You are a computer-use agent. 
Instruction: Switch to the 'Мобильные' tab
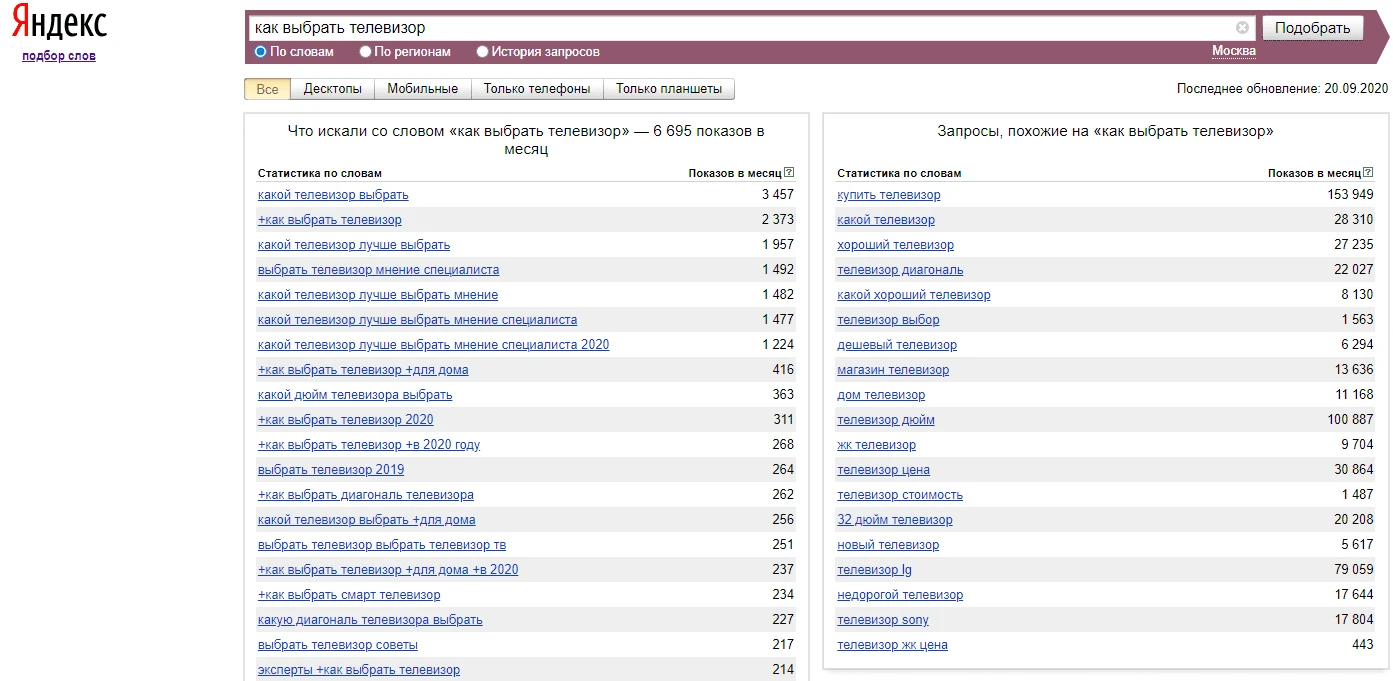pos(422,89)
